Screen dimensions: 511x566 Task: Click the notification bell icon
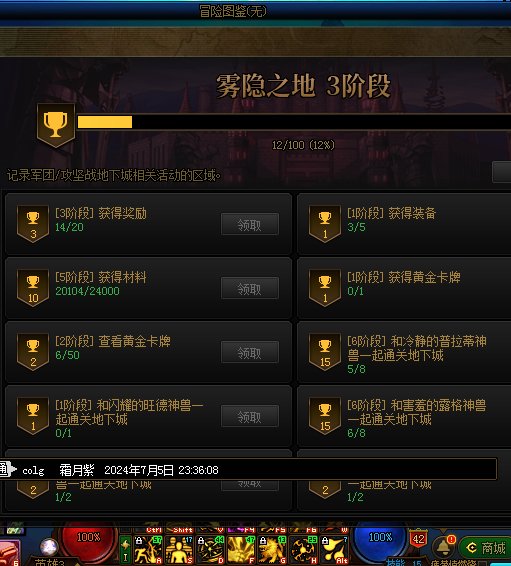pyautogui.click(x=444, y=546)
